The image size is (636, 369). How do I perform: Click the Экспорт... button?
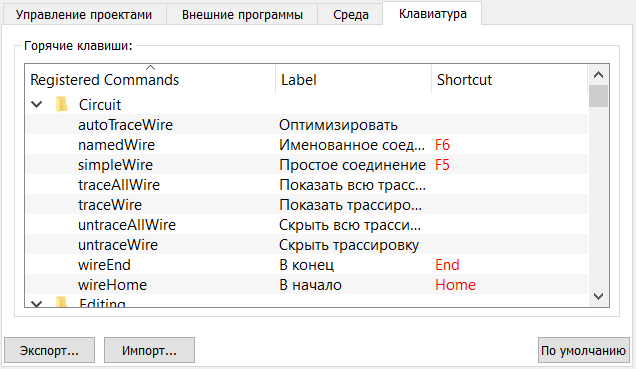pyautogui.click(x=49, y=350)
